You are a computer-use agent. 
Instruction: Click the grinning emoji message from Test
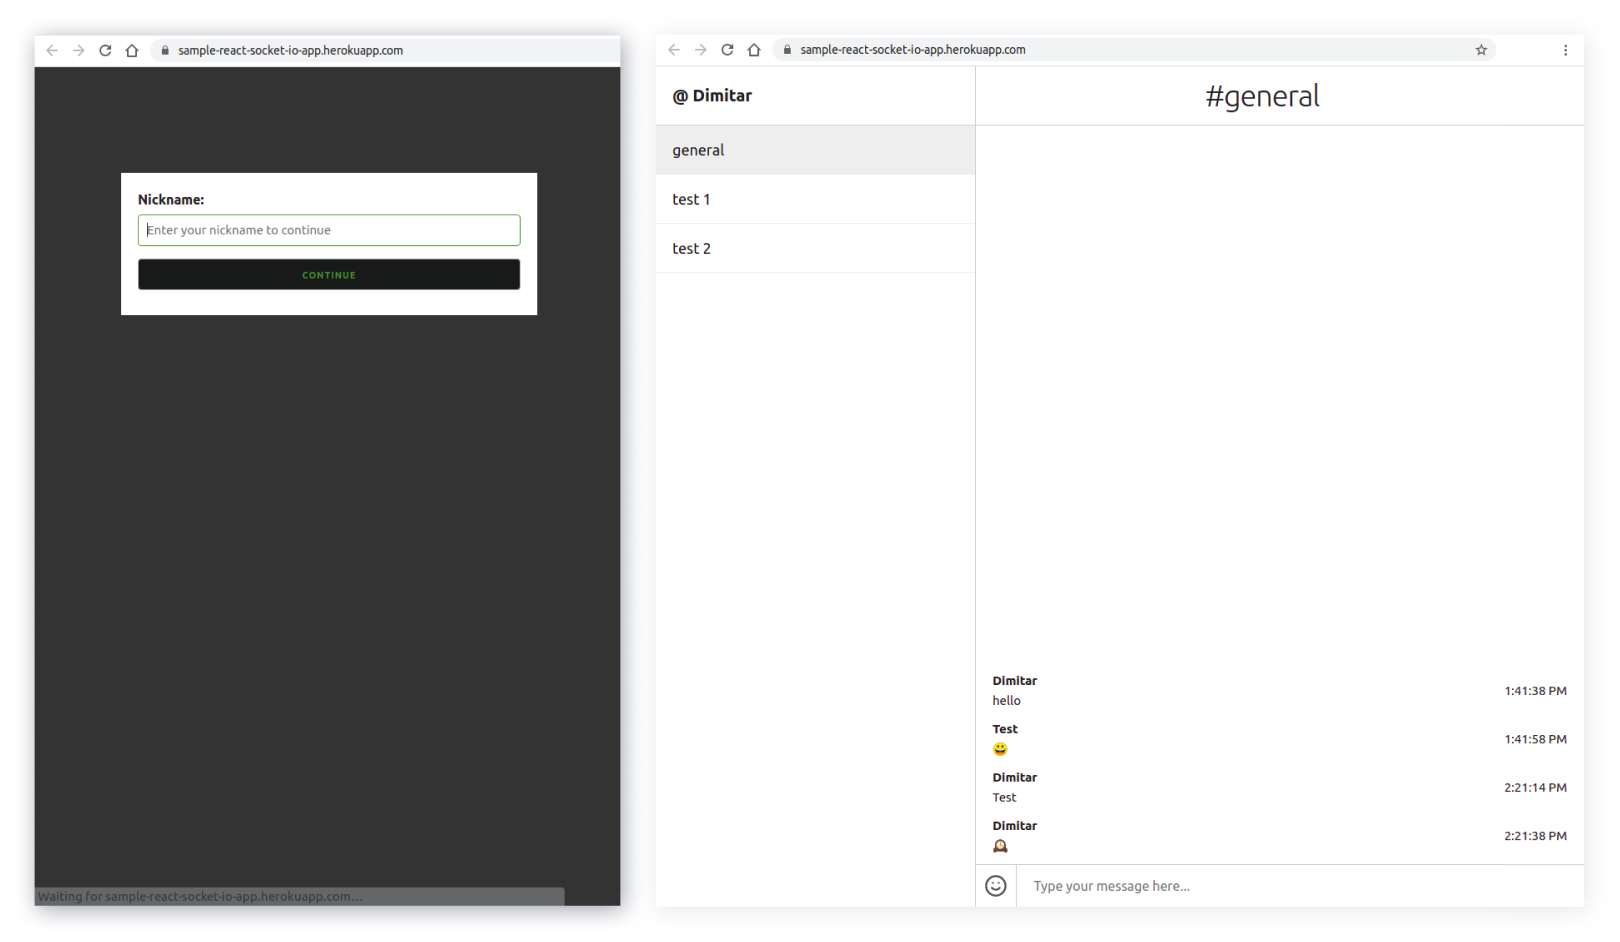[x=1000, y=749]
